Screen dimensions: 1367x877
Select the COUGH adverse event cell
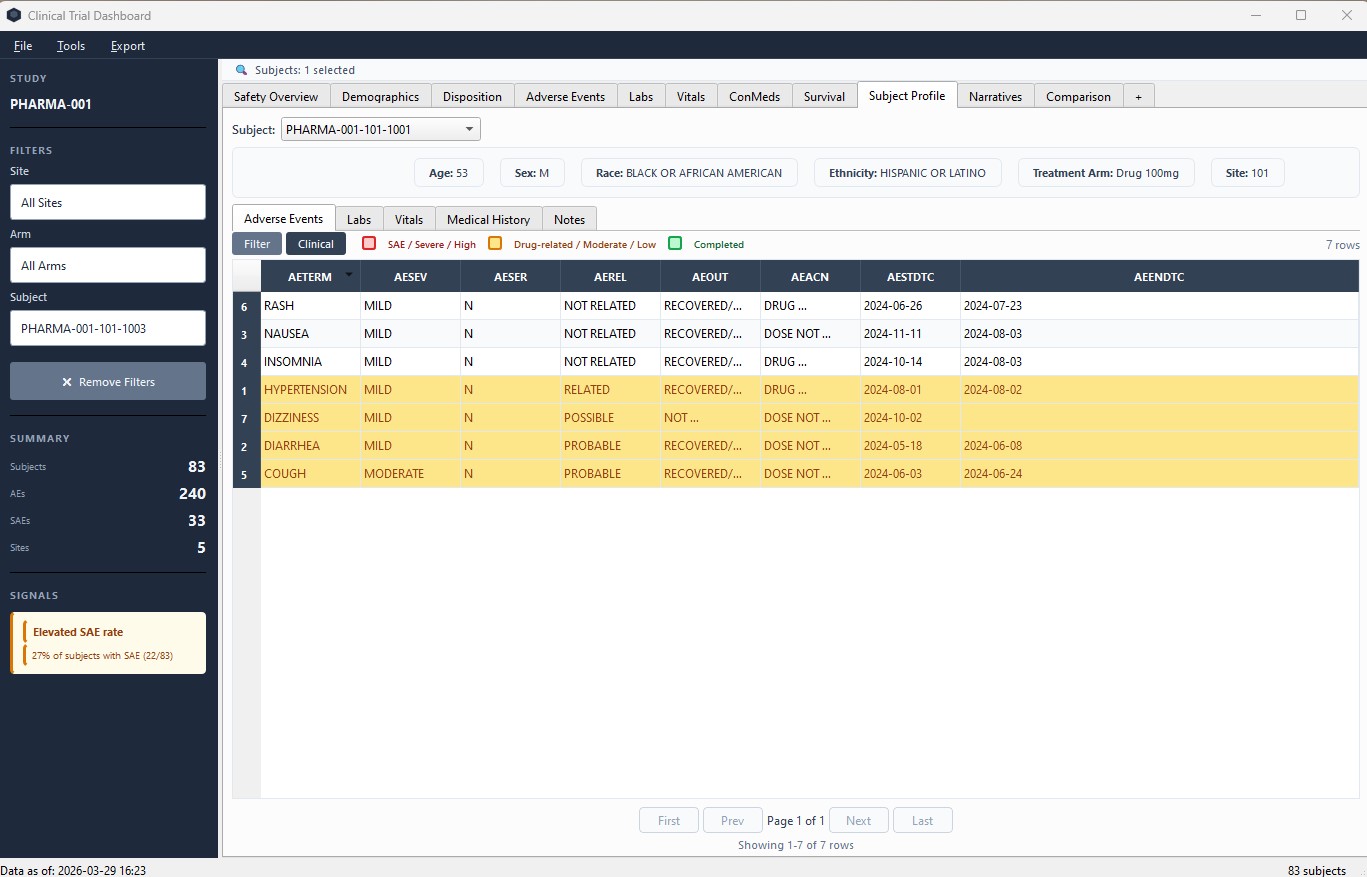coord(311,474)
